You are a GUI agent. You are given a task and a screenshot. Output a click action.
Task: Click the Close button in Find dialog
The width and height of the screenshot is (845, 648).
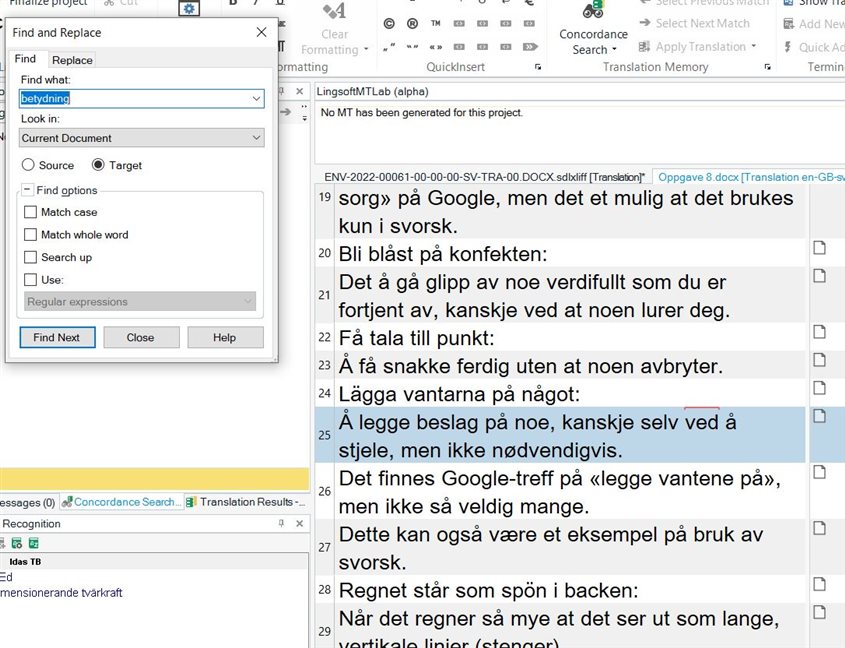coord(141,337)
